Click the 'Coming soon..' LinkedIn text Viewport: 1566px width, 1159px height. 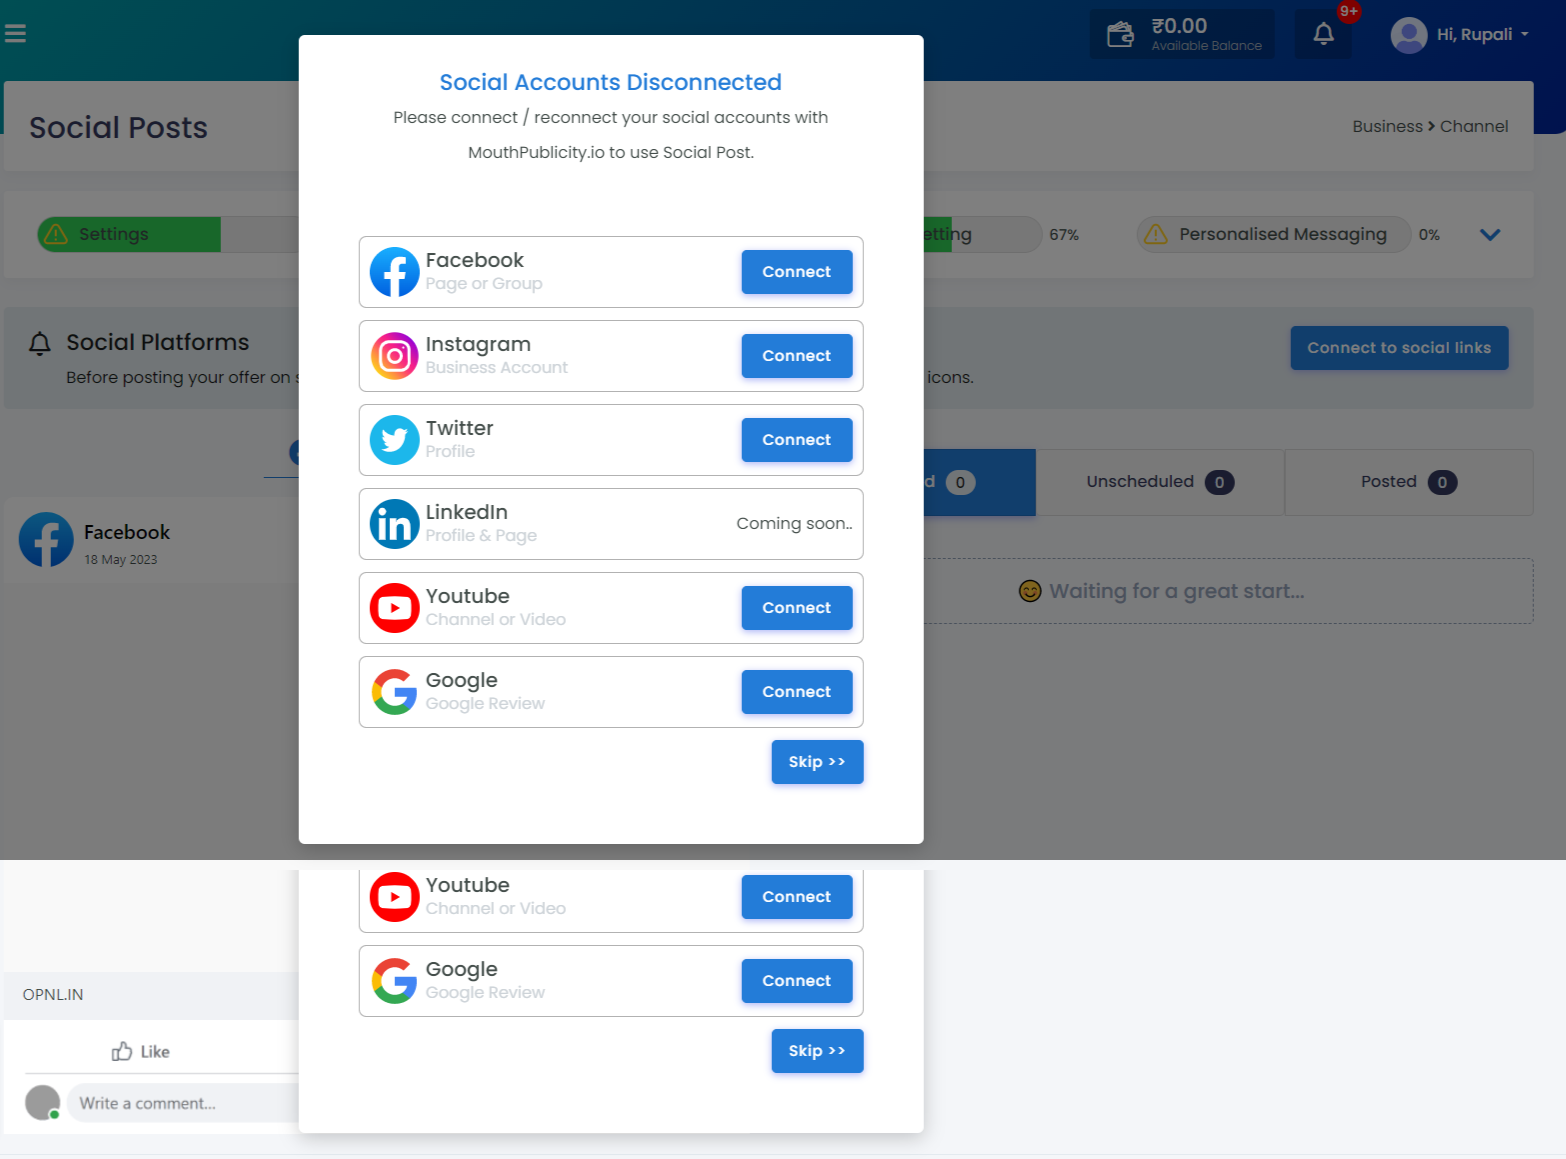tap(795, 524)
